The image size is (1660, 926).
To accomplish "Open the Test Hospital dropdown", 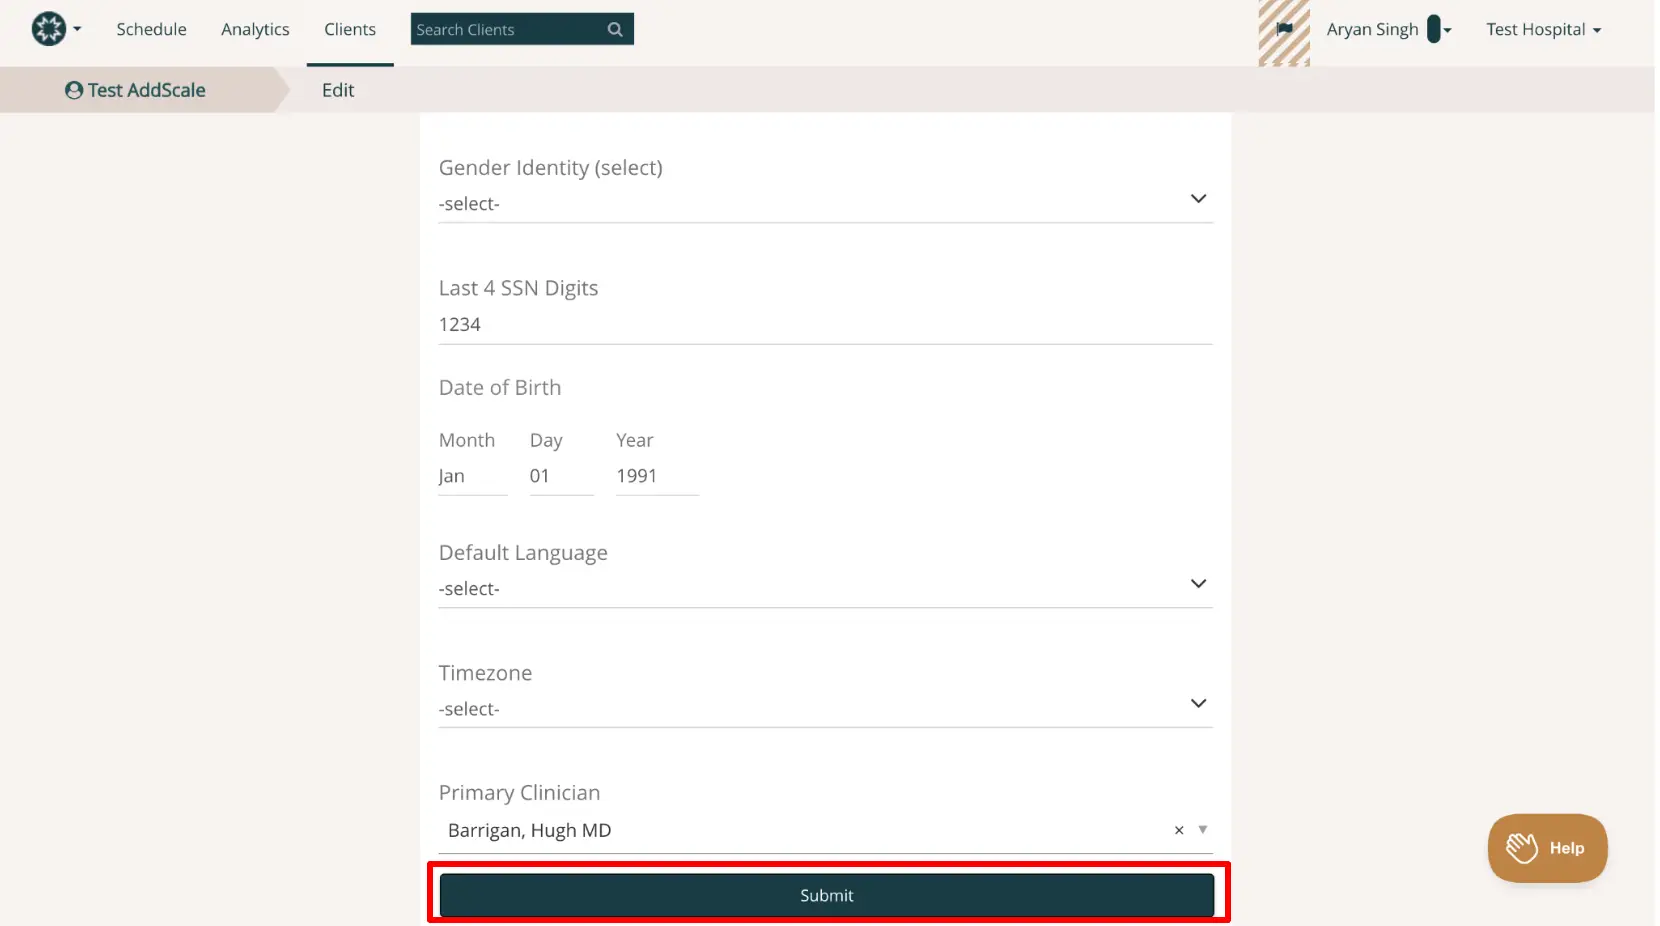I will point(1543,29).
